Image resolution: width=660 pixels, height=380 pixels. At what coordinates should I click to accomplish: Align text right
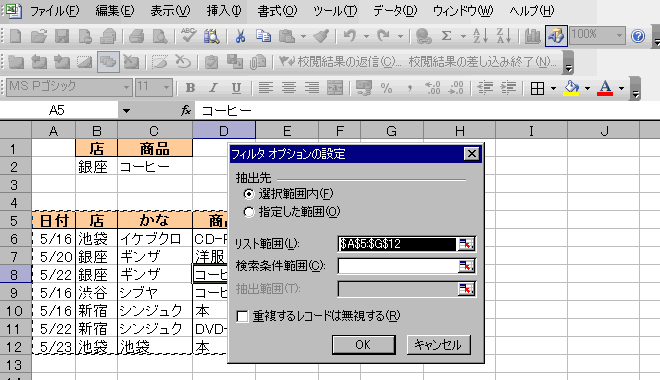(x=312, y=88)
